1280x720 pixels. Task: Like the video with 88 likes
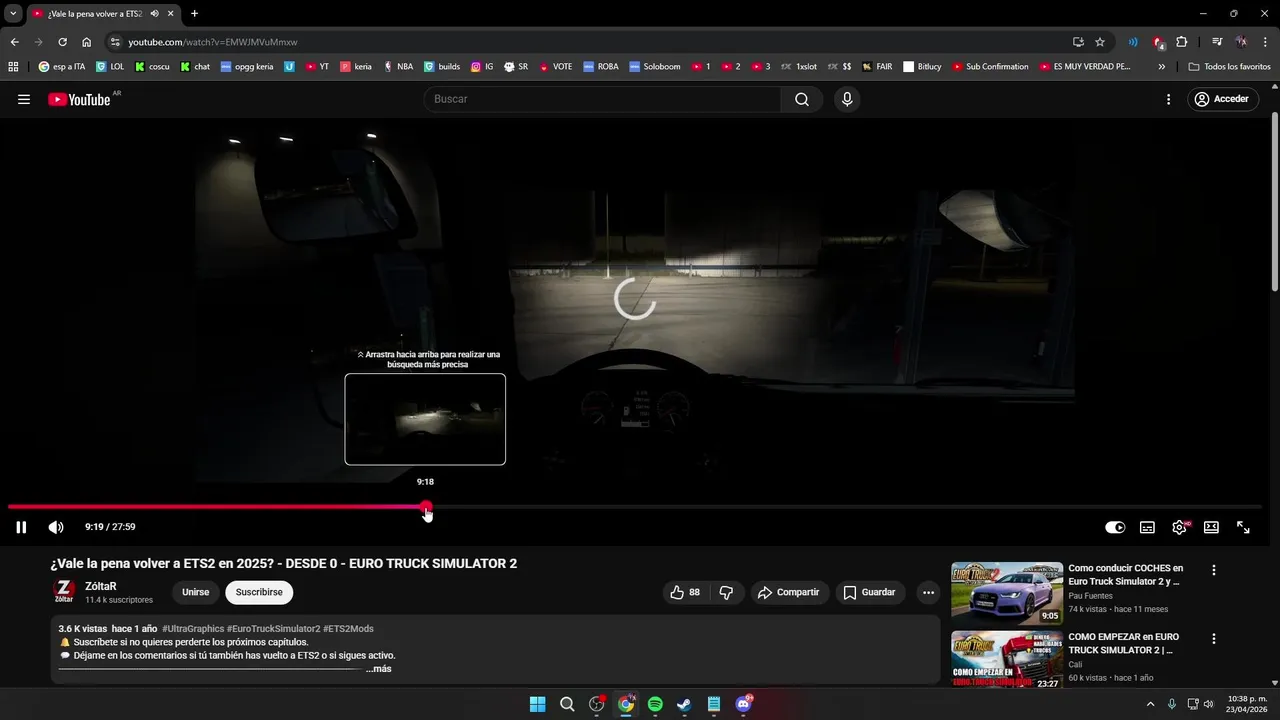pos(686,592)
